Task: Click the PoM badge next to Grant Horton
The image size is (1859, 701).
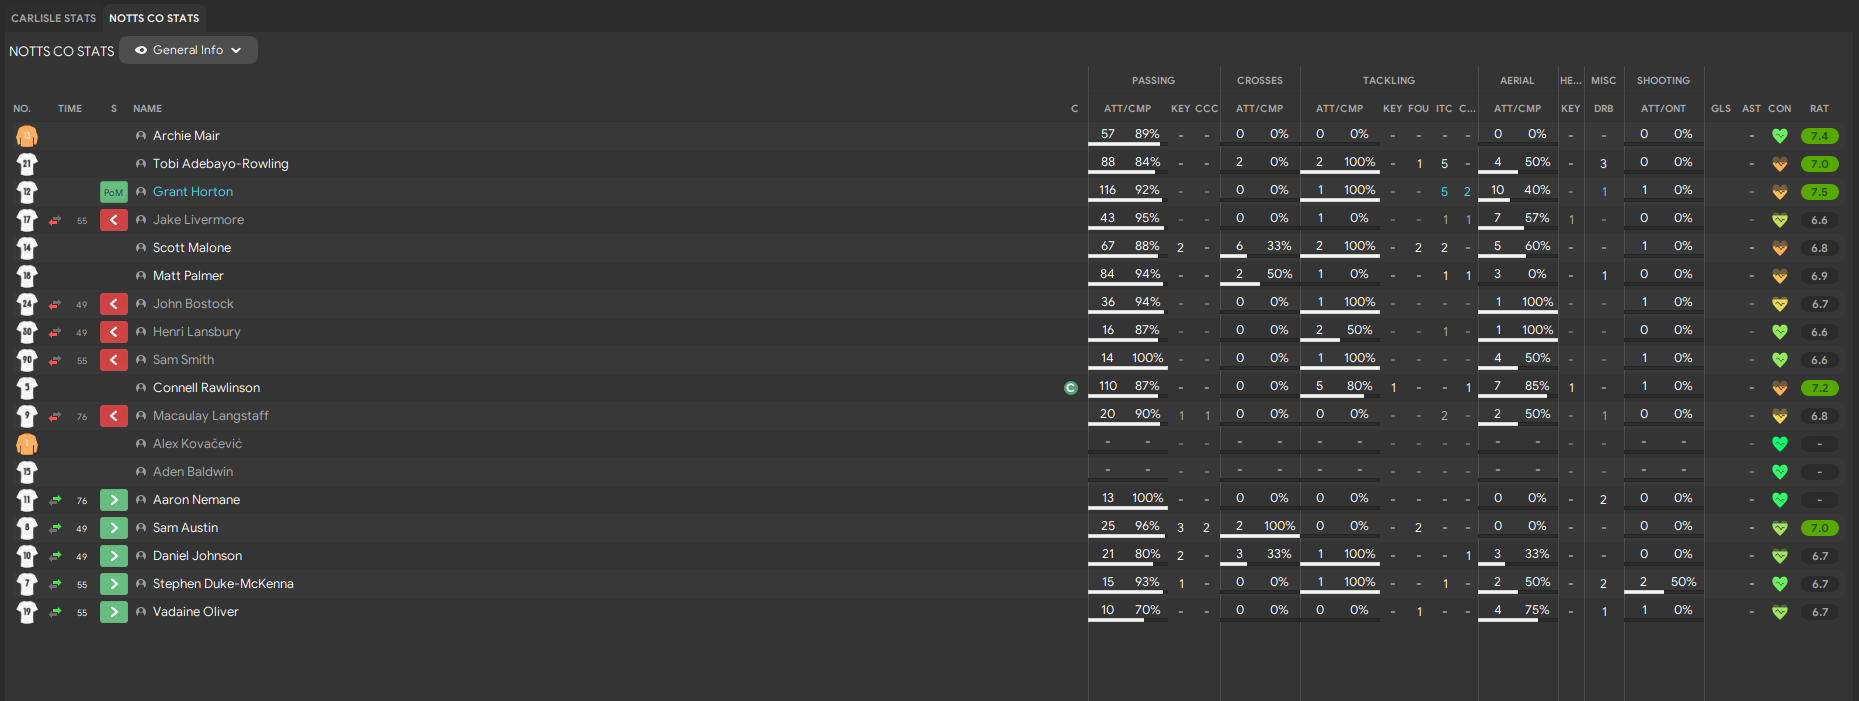Action: pos(114,192)
